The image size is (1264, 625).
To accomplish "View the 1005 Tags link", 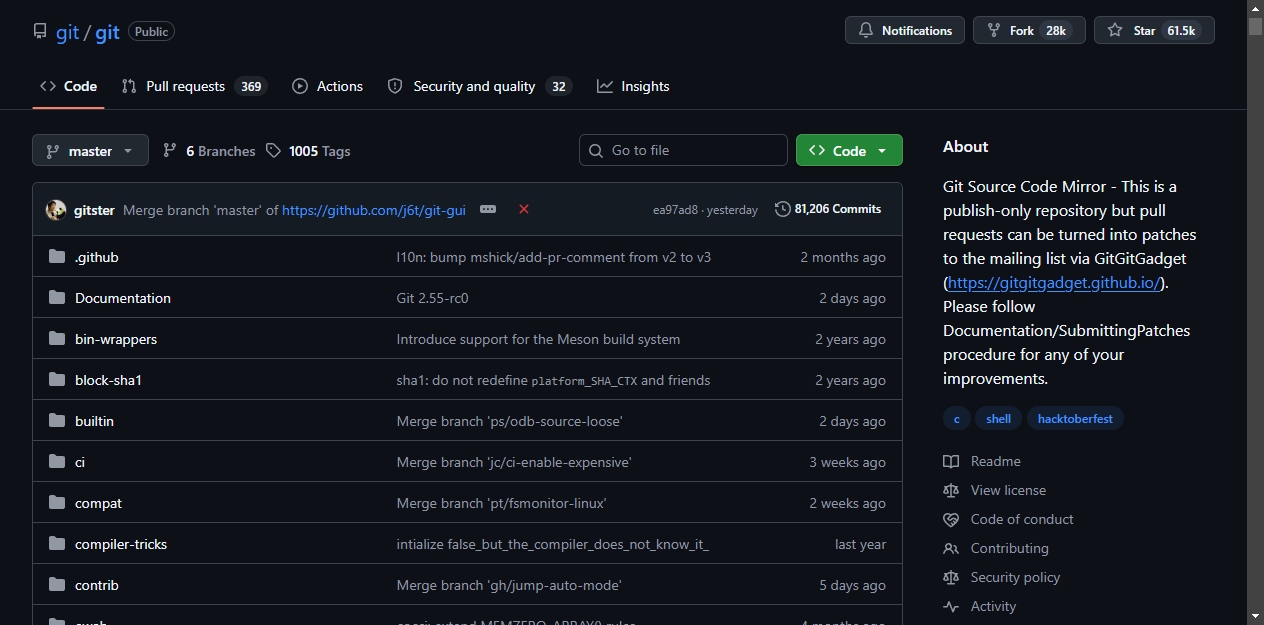I will (x=308, y=151).
